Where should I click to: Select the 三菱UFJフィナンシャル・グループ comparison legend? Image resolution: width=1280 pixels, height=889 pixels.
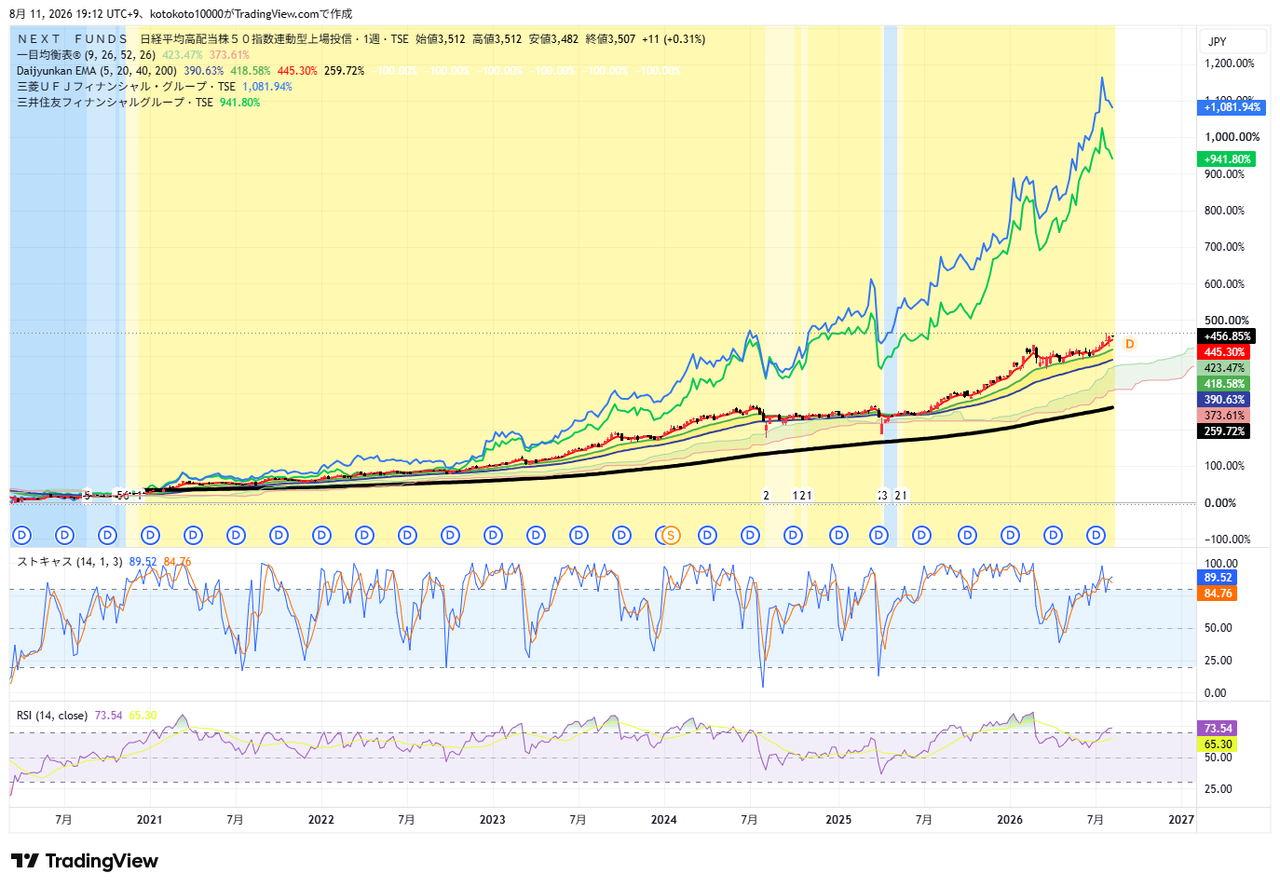pos(126,87)
